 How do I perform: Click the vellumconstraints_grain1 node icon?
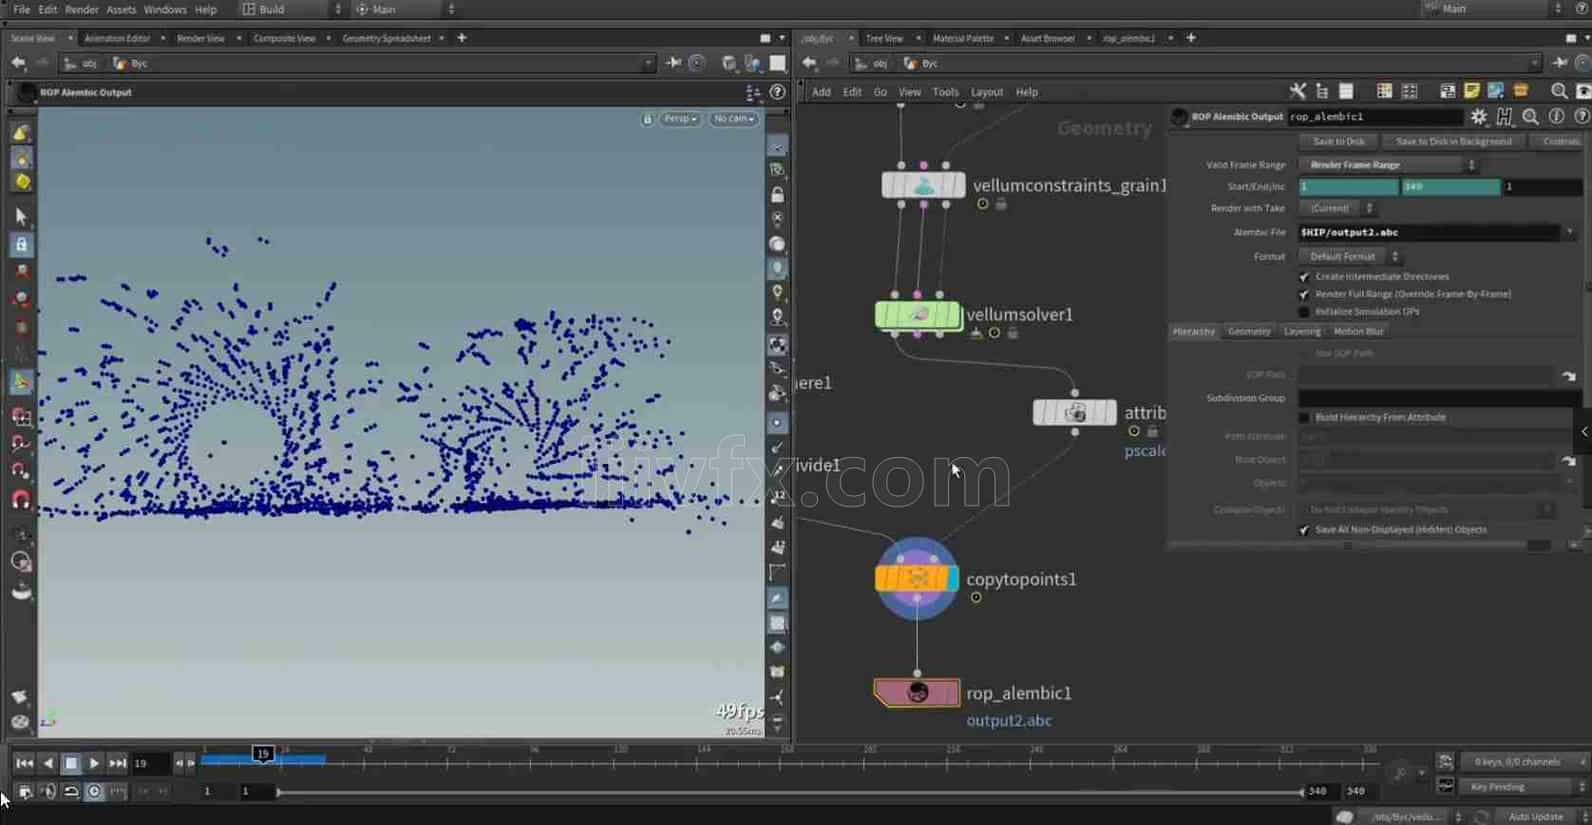[923, 186]
